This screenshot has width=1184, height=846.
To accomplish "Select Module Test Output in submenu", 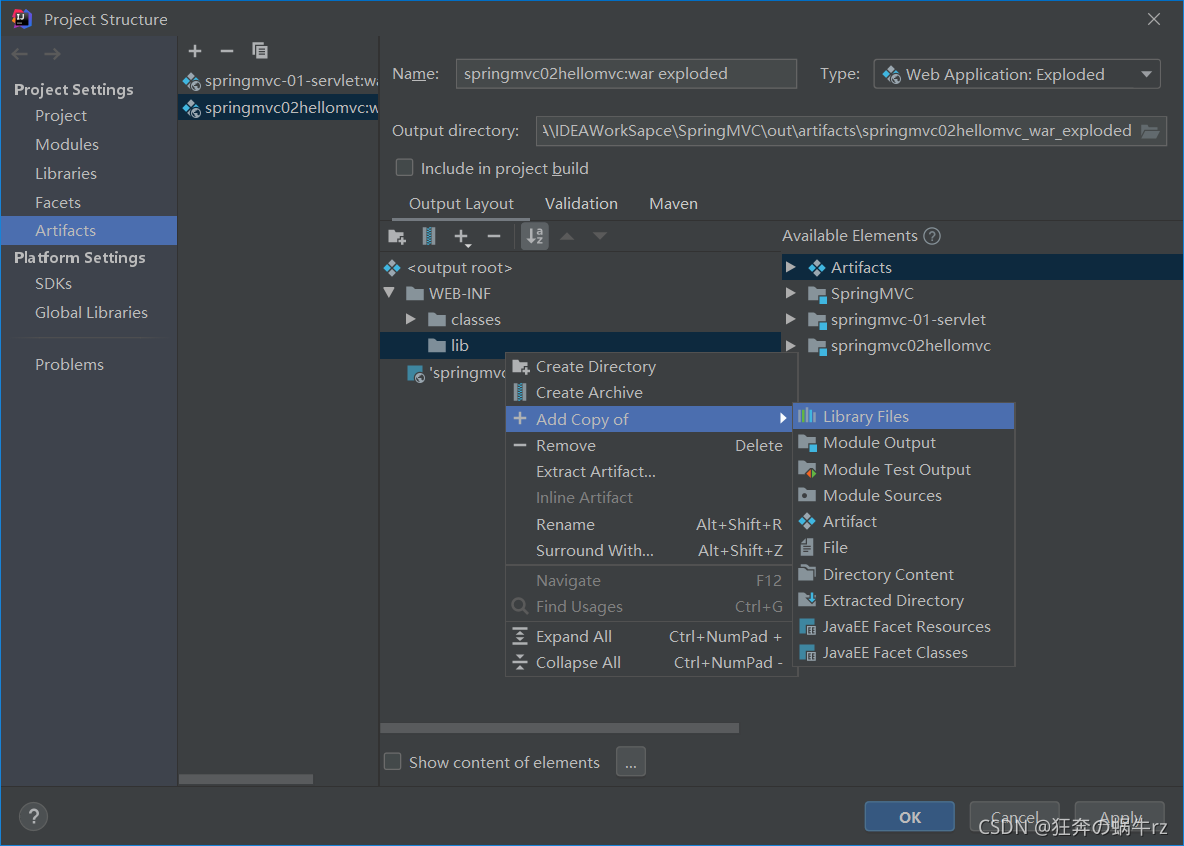I will 903,469.
